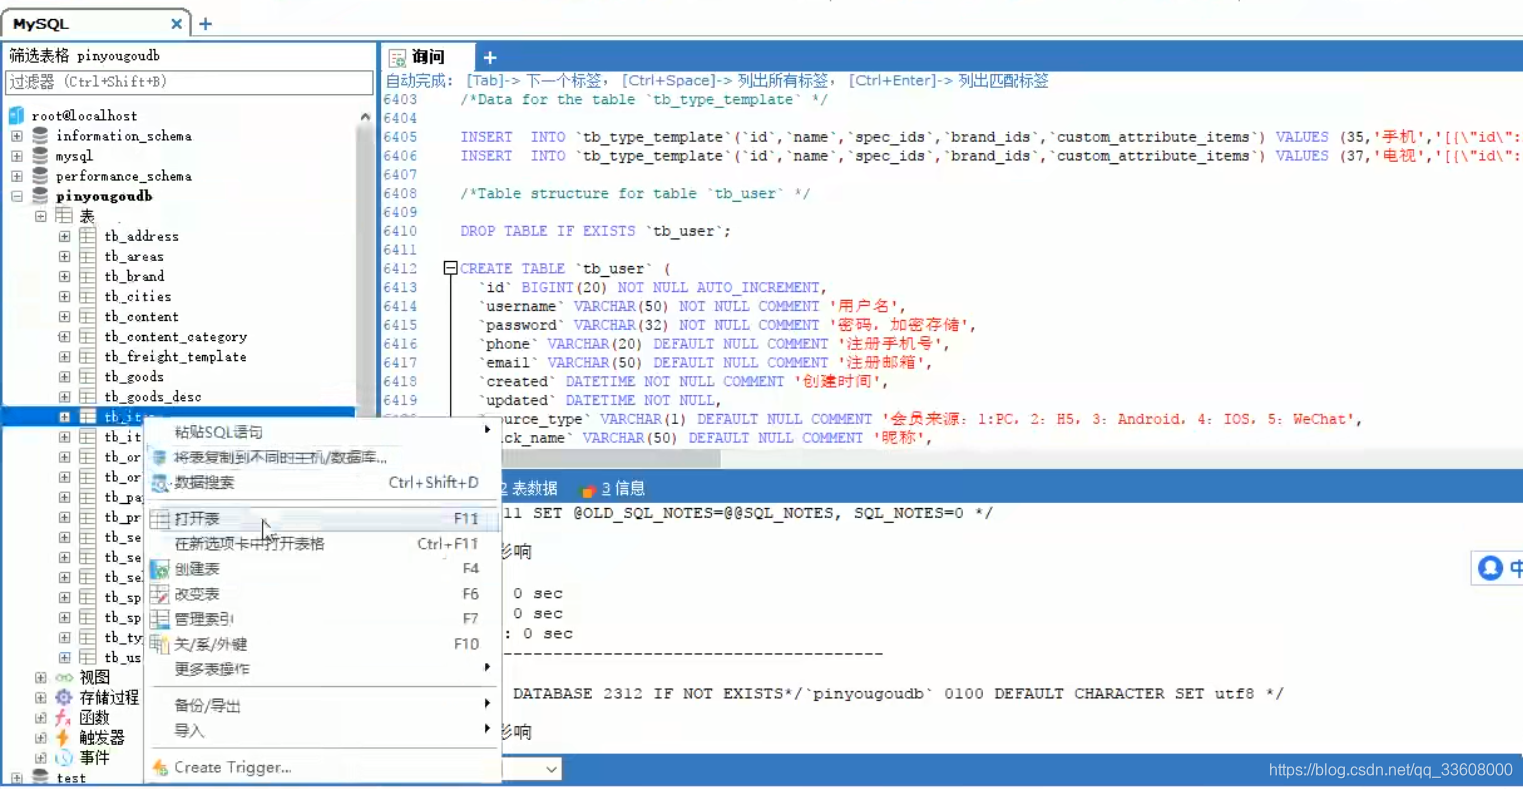Click the 函数 functions fx icon

(x=64, y=717)
